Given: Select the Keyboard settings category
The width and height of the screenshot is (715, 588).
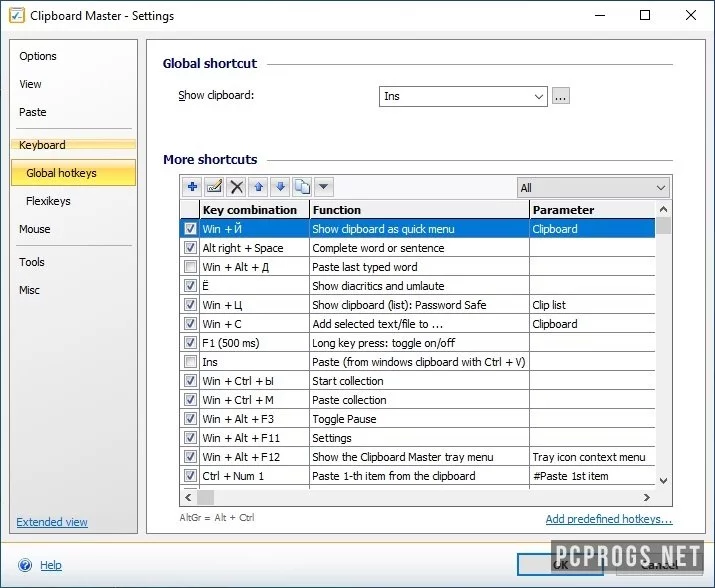Looking at the screenshot, I should click(73, 145).
